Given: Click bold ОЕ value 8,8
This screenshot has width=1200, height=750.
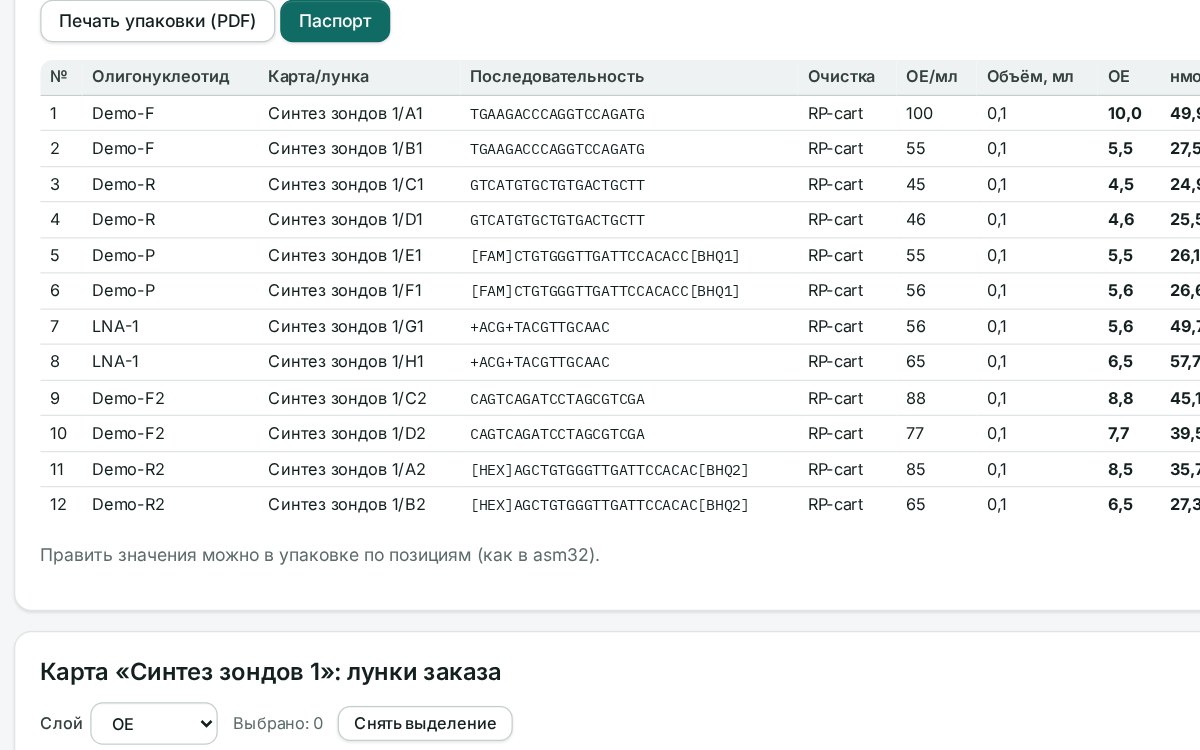Looking at the screenshot, I should click(1120, 398).
